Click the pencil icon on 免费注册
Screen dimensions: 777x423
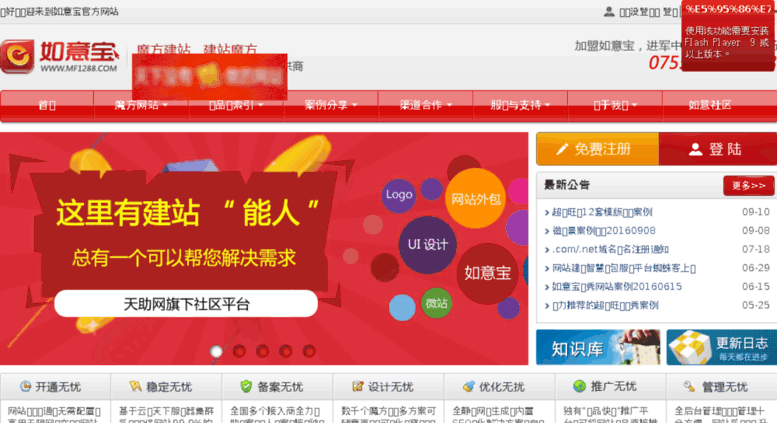point(562,149)
